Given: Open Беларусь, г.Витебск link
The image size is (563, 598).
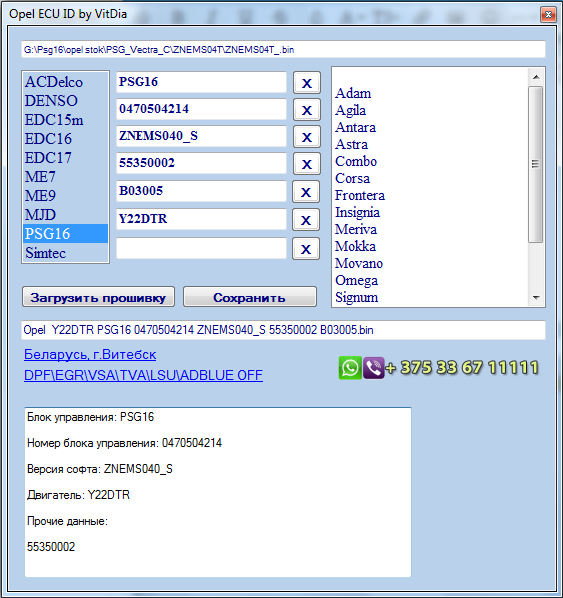Looking at the screenshot, I should pos(90,355).
